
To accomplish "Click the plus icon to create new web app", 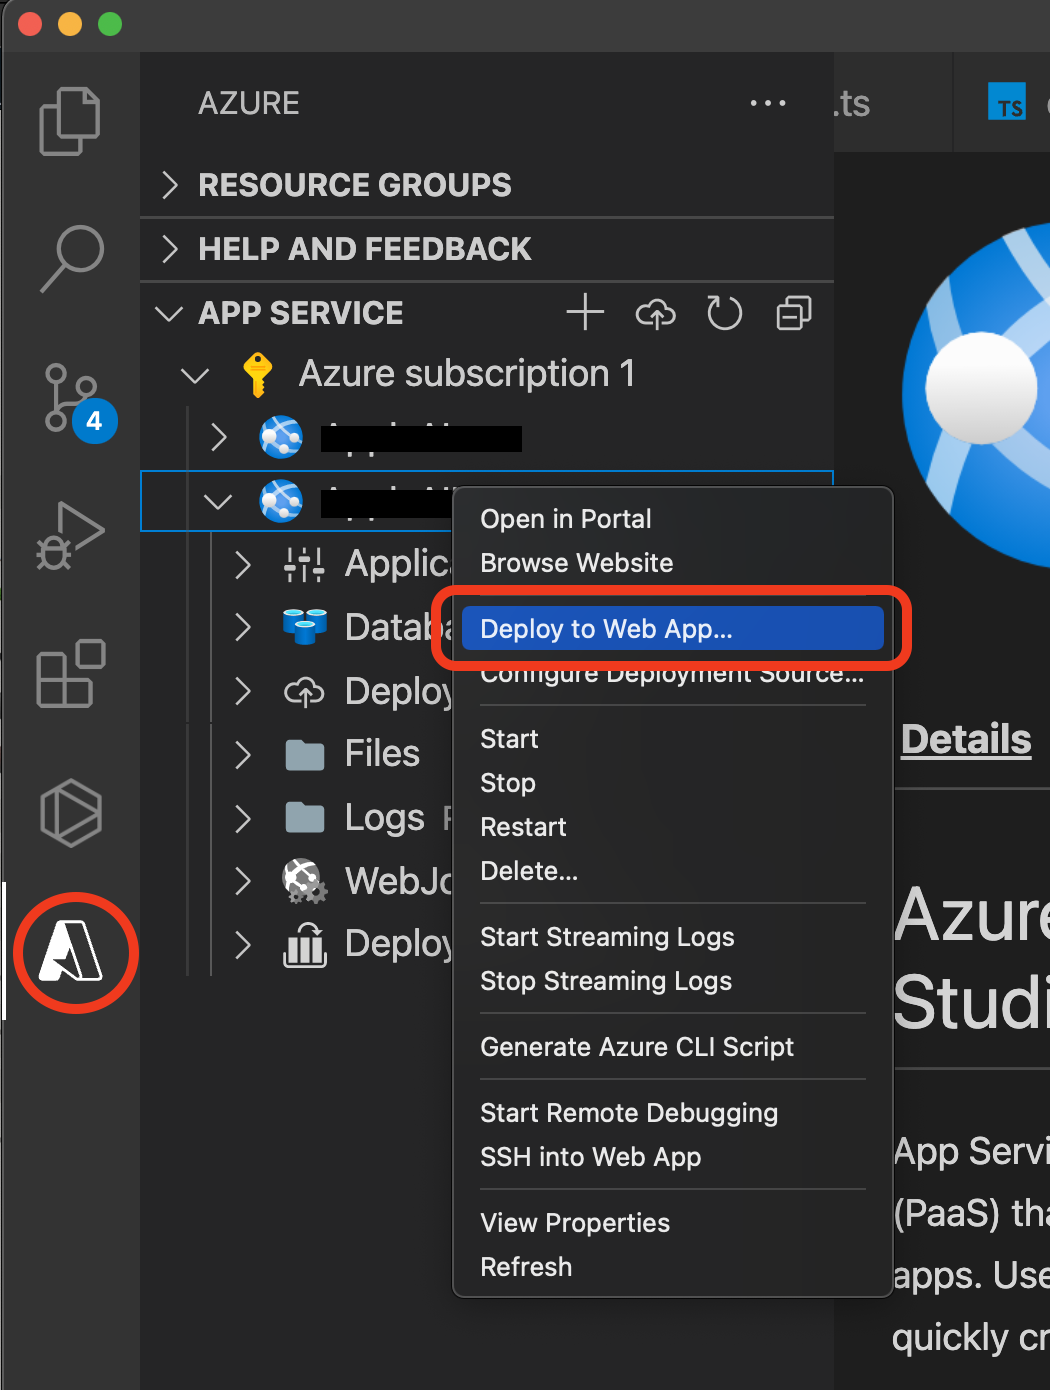I will [x=585, y=313].
